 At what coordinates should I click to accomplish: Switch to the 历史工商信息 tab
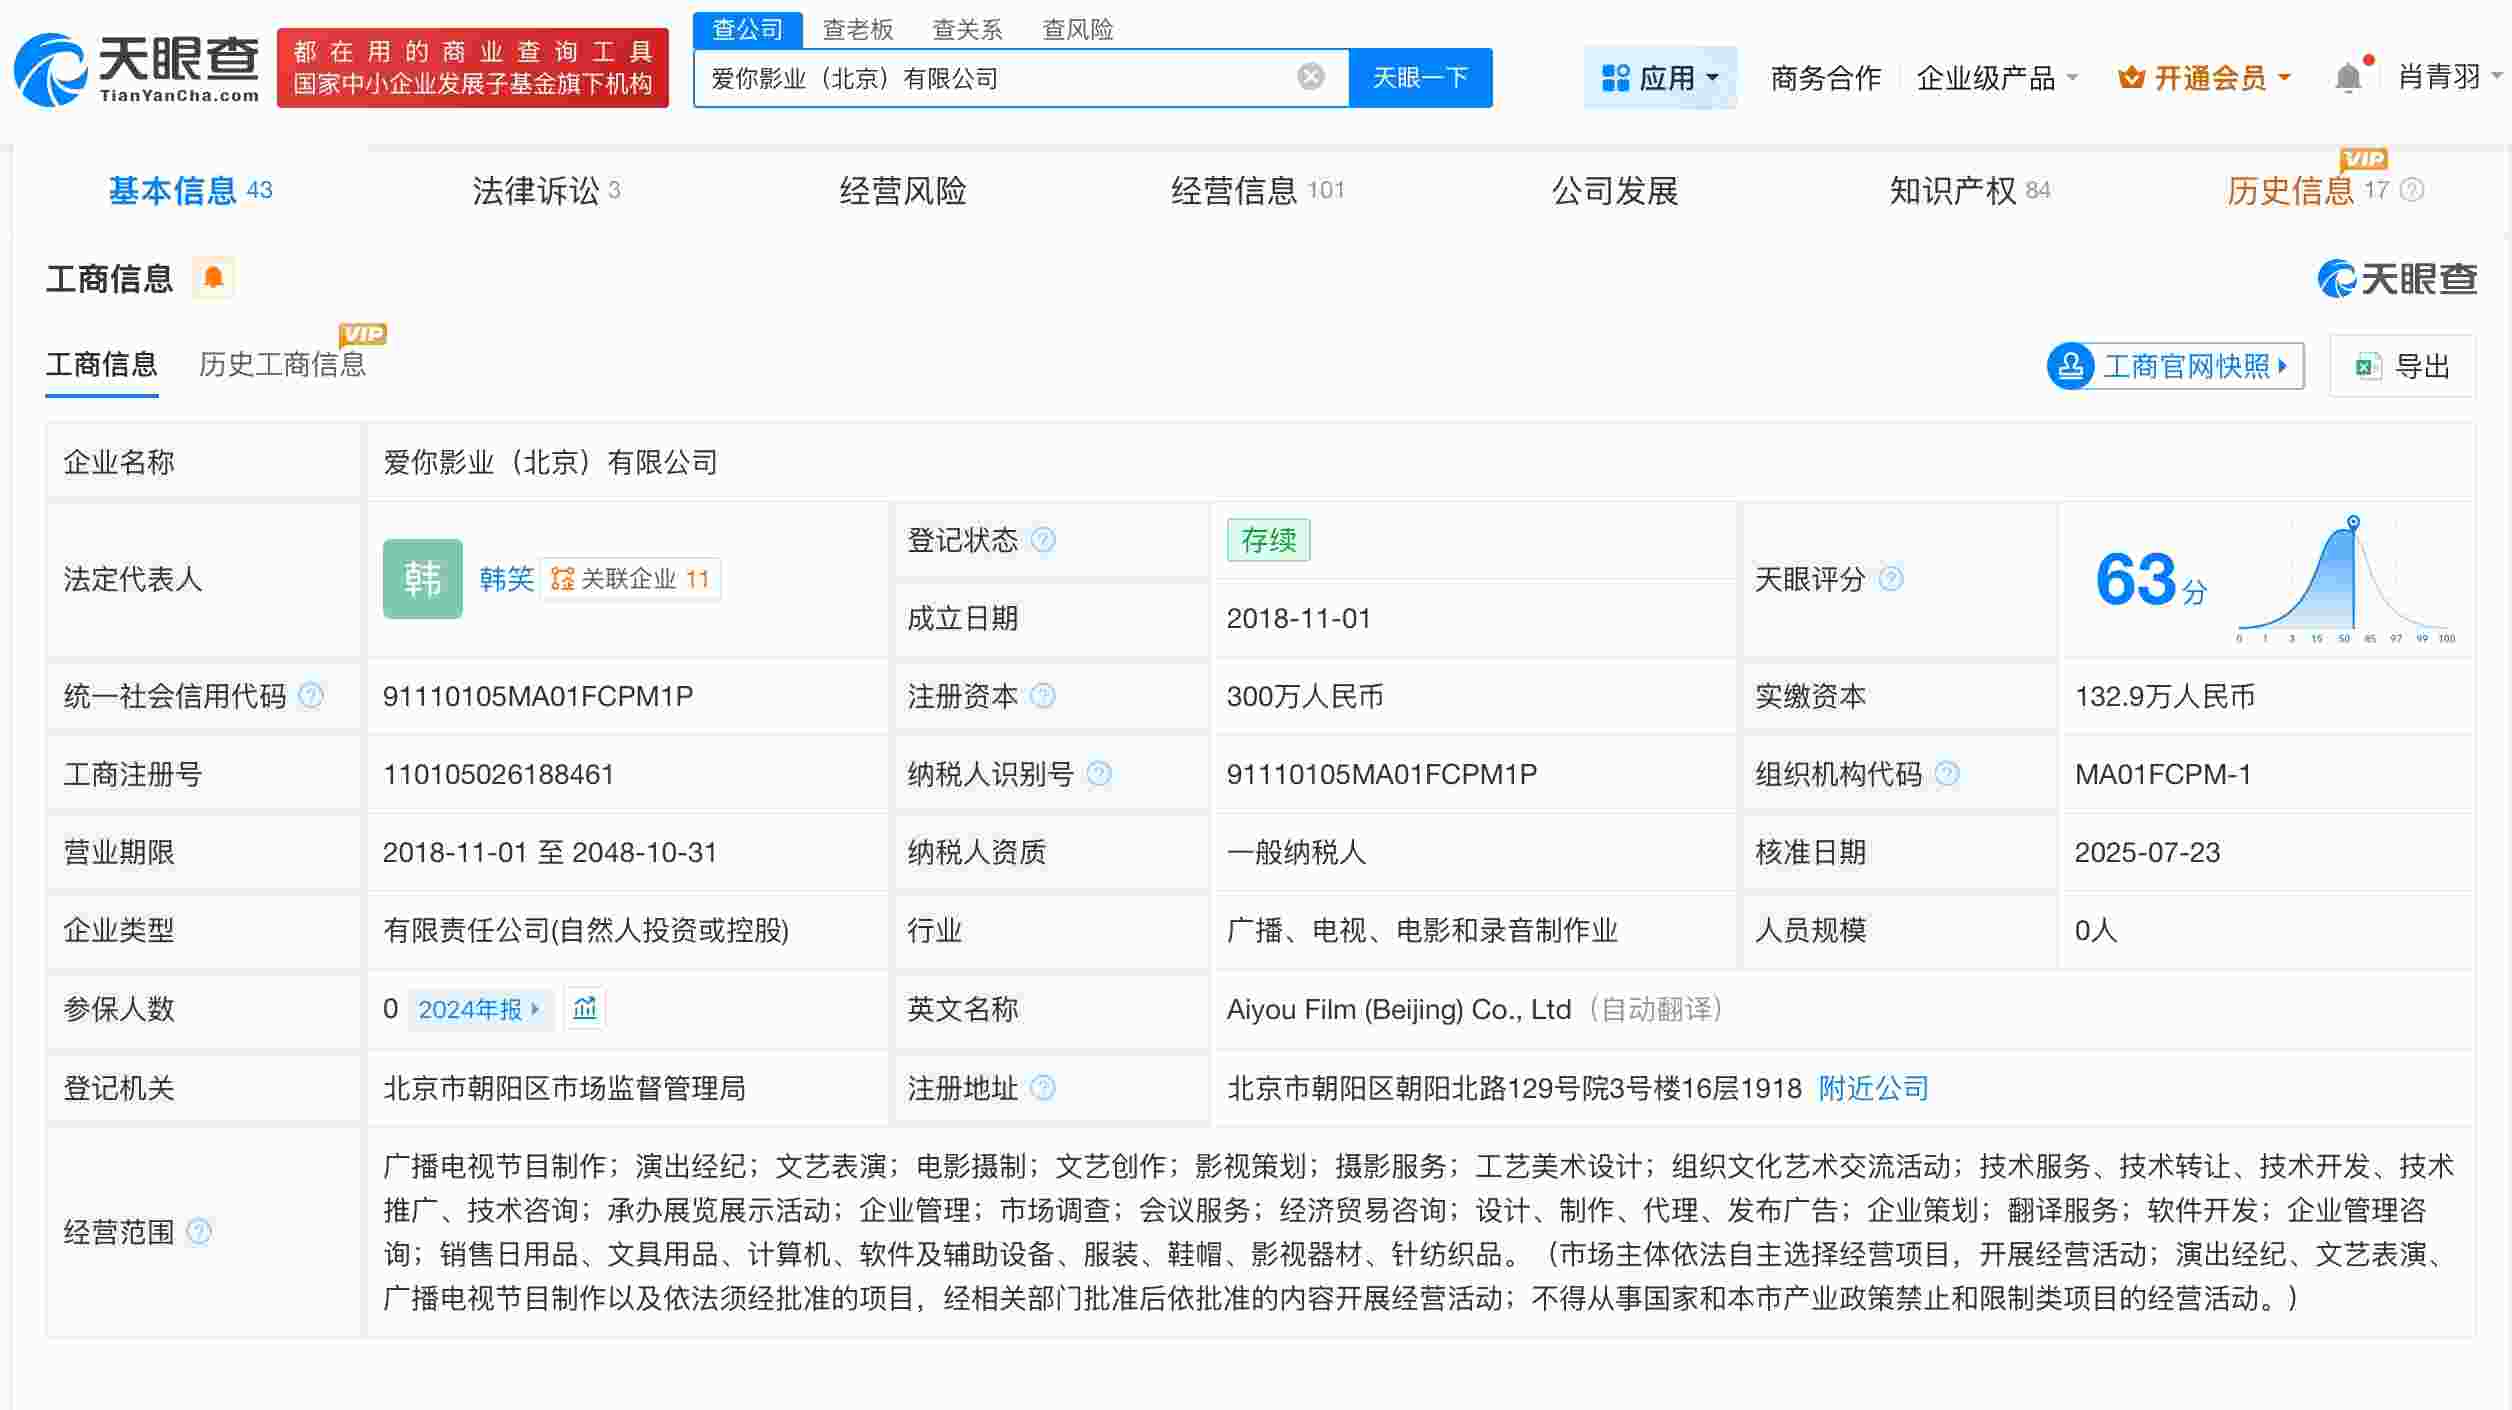tap(283, 365)
